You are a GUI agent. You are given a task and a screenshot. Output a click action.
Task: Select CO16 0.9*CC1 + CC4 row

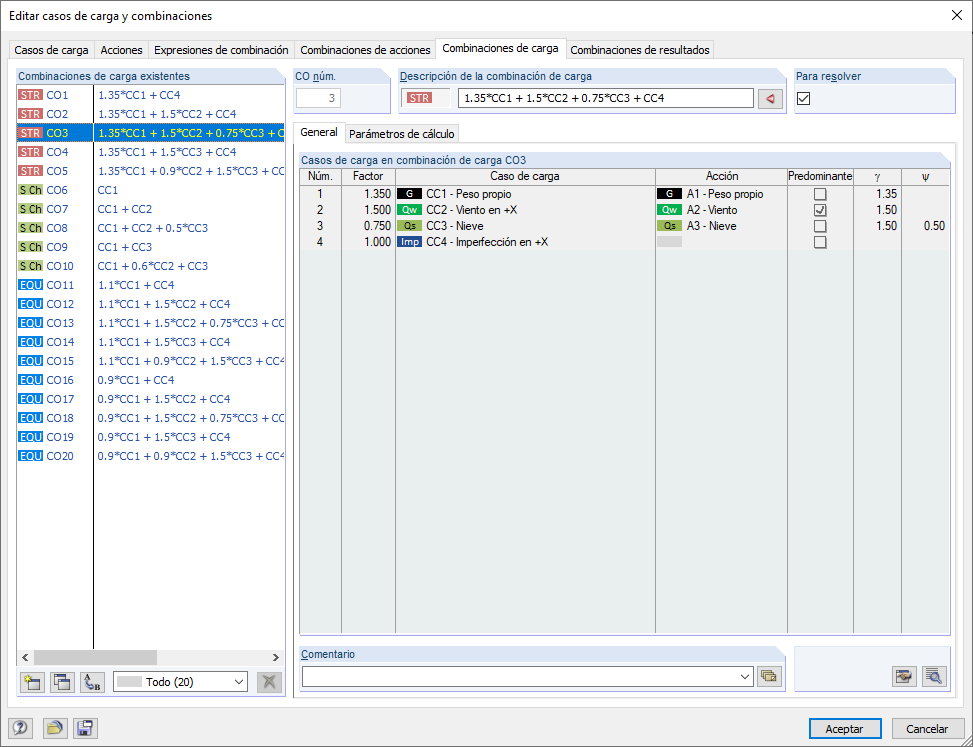pyautogui.click(x=151, y=380)
